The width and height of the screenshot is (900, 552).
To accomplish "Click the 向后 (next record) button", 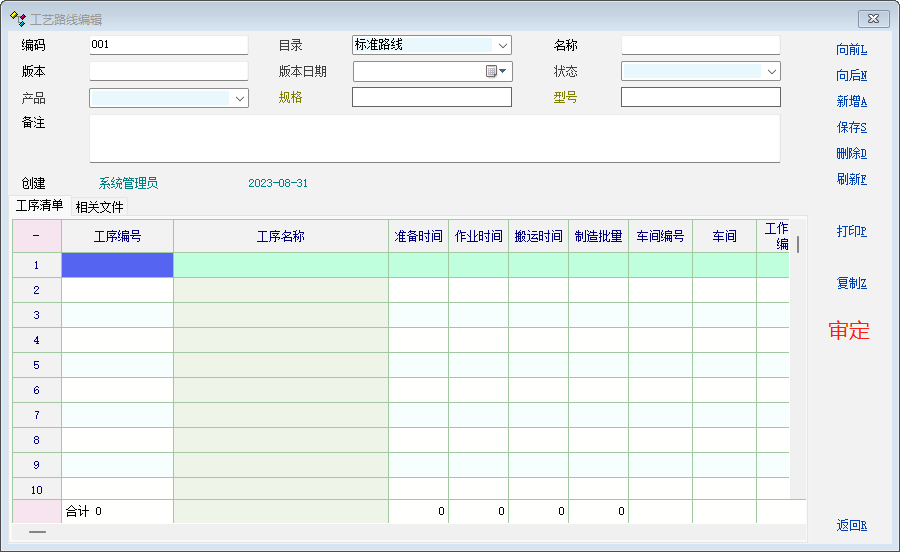I will click(851, 75).
